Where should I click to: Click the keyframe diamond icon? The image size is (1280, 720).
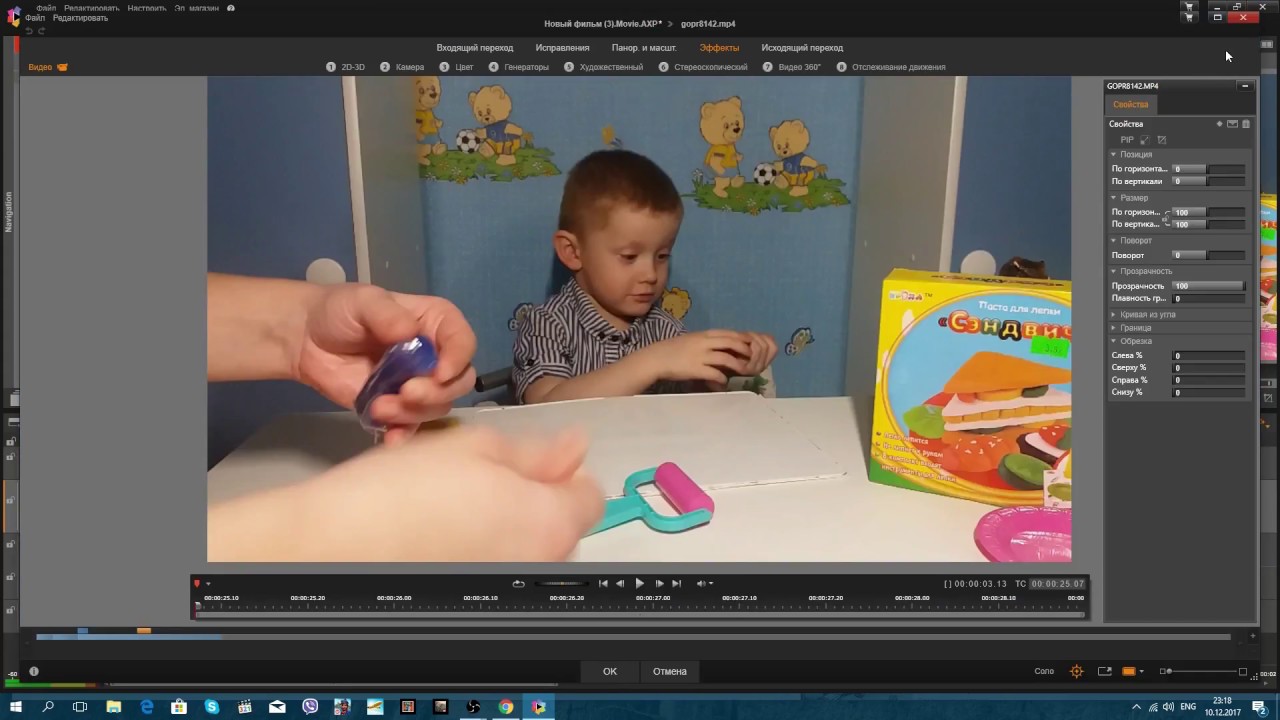(1219, 124)
